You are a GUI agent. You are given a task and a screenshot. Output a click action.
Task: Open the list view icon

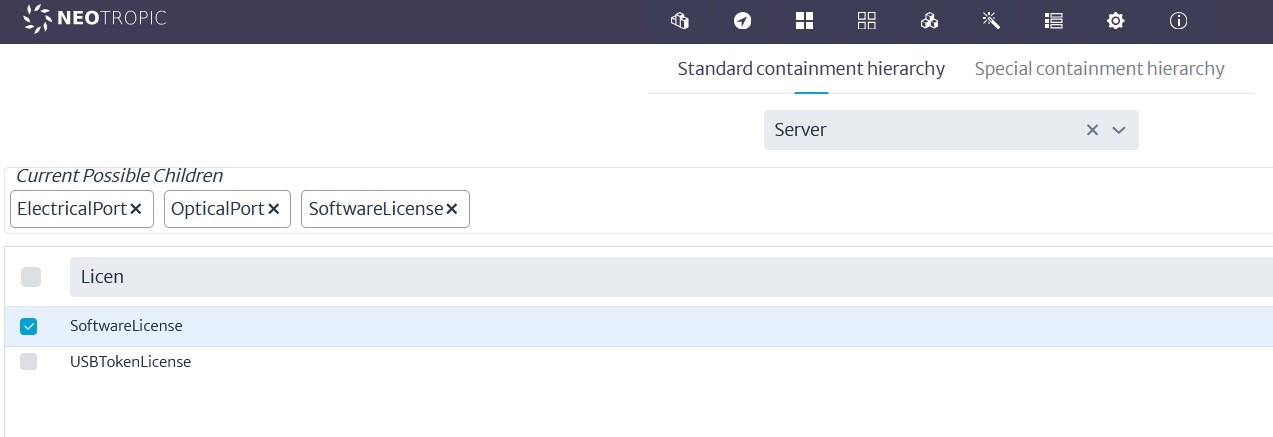pyautogui.click(x=1053, y=21)
